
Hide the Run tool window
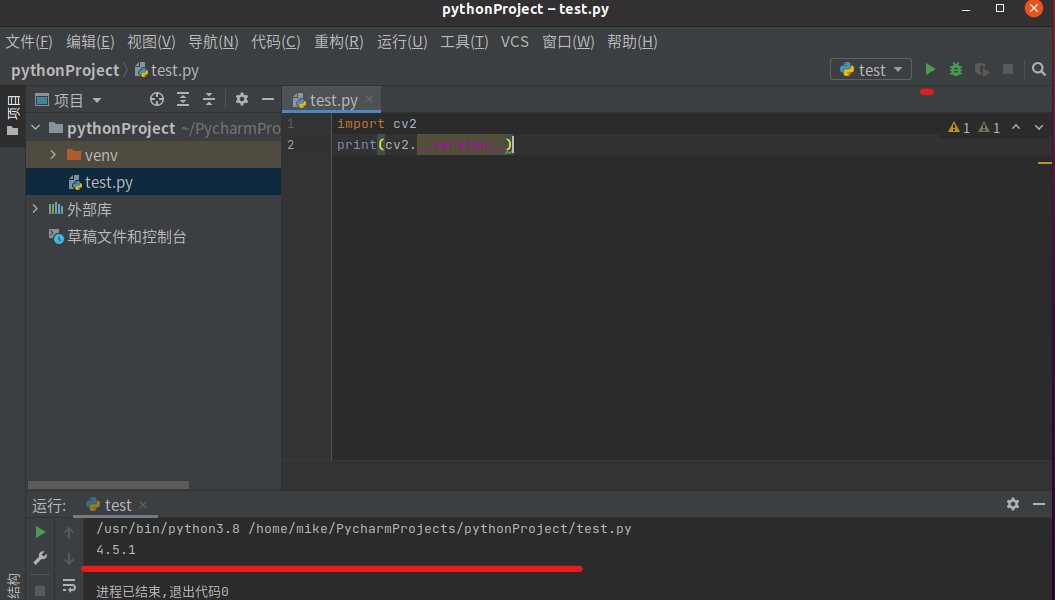pos(1039,504)
